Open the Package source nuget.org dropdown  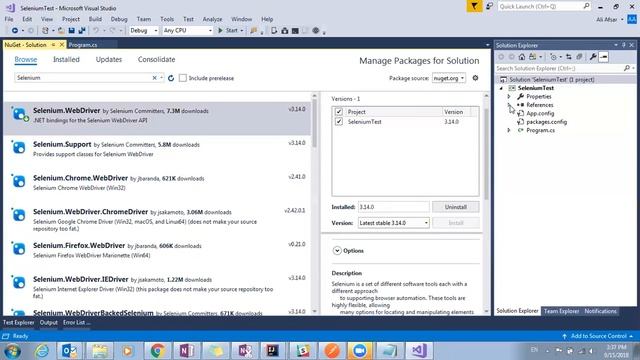tap(449, 78)
